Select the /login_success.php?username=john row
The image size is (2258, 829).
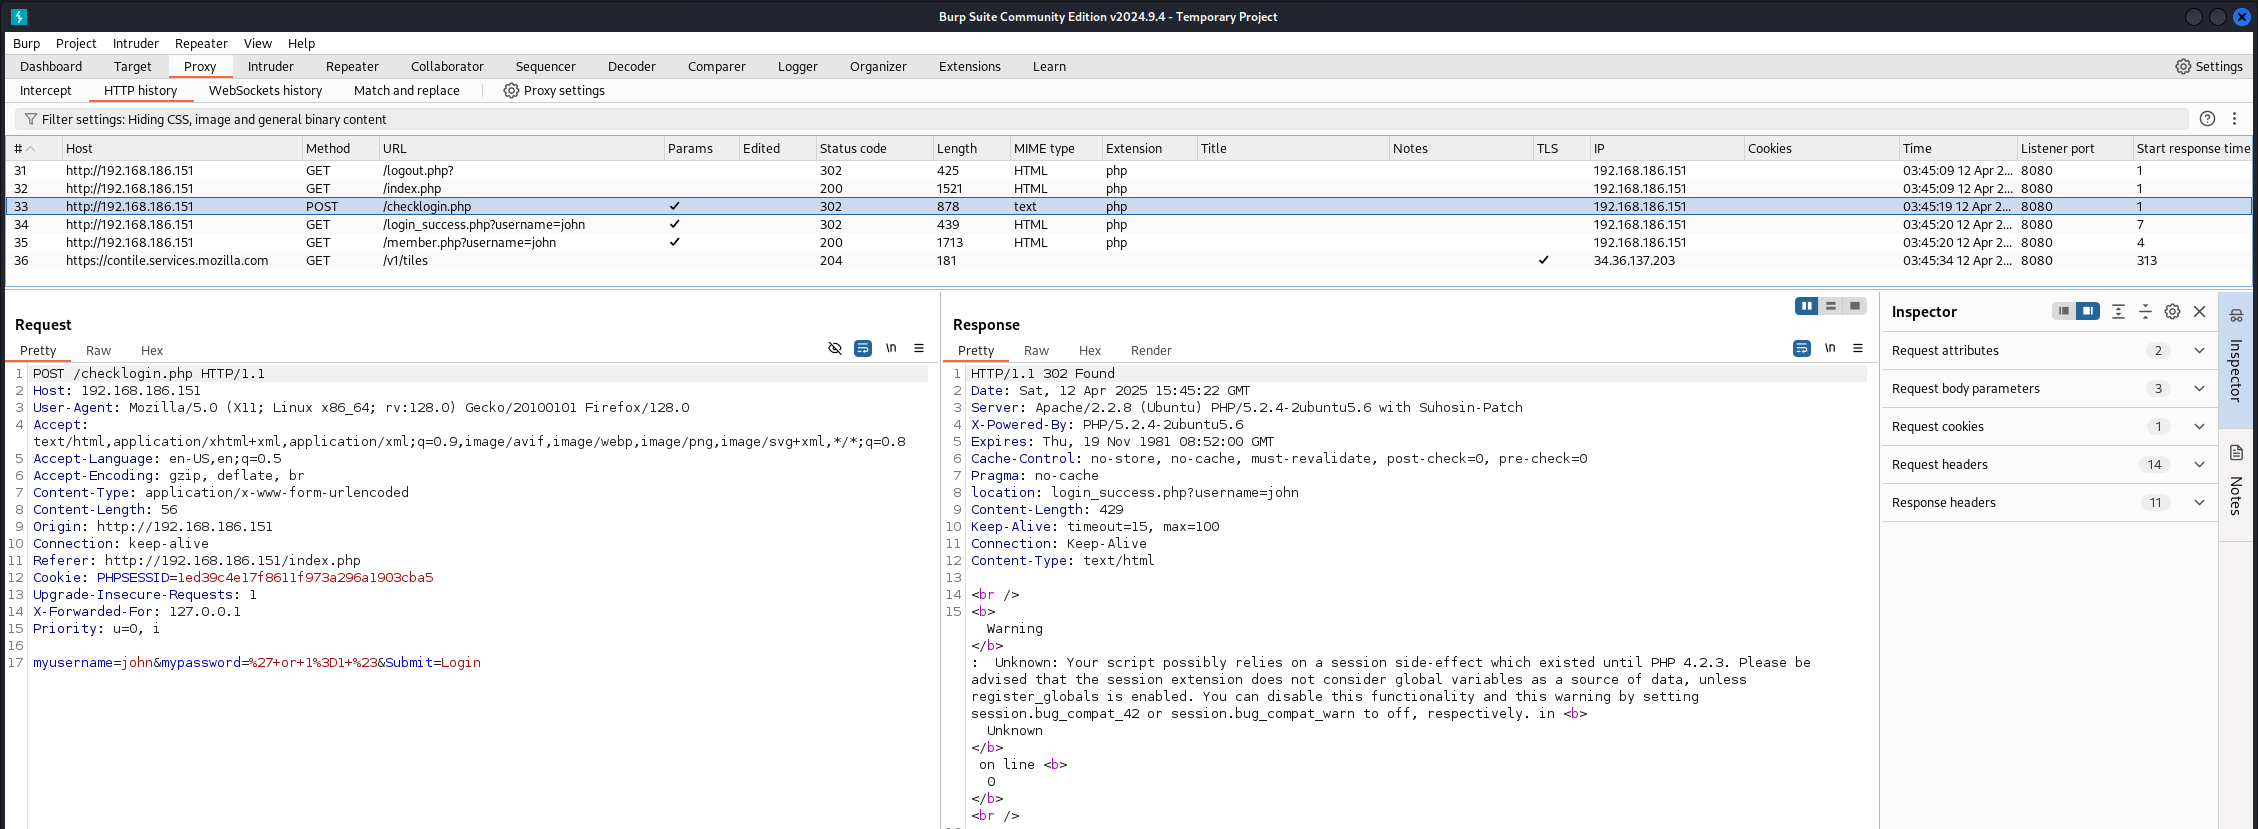click(x=1129, y=224)
